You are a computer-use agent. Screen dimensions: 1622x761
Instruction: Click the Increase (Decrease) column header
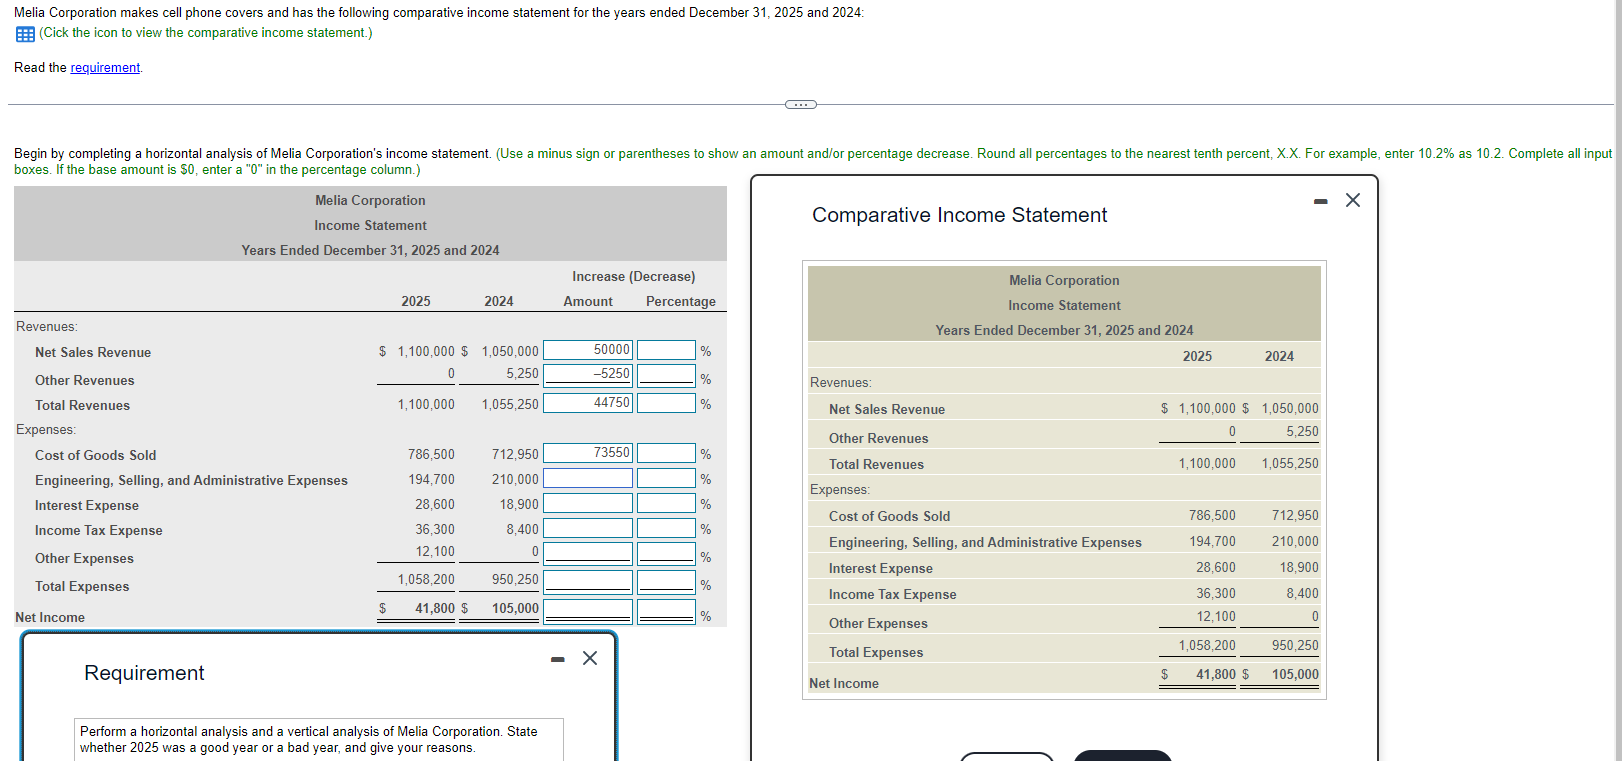(x=633, y=276)
